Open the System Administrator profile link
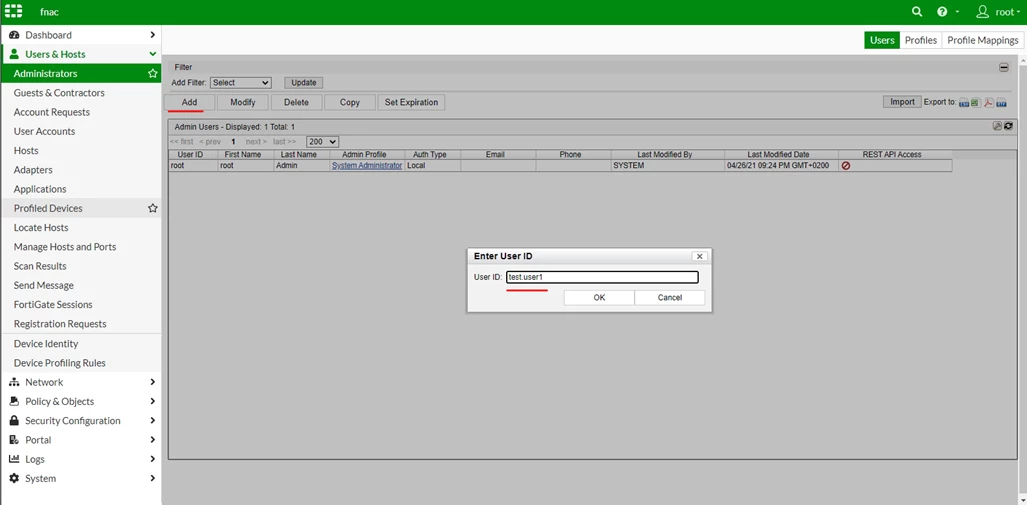1027x505 pixels. (367, 166)
